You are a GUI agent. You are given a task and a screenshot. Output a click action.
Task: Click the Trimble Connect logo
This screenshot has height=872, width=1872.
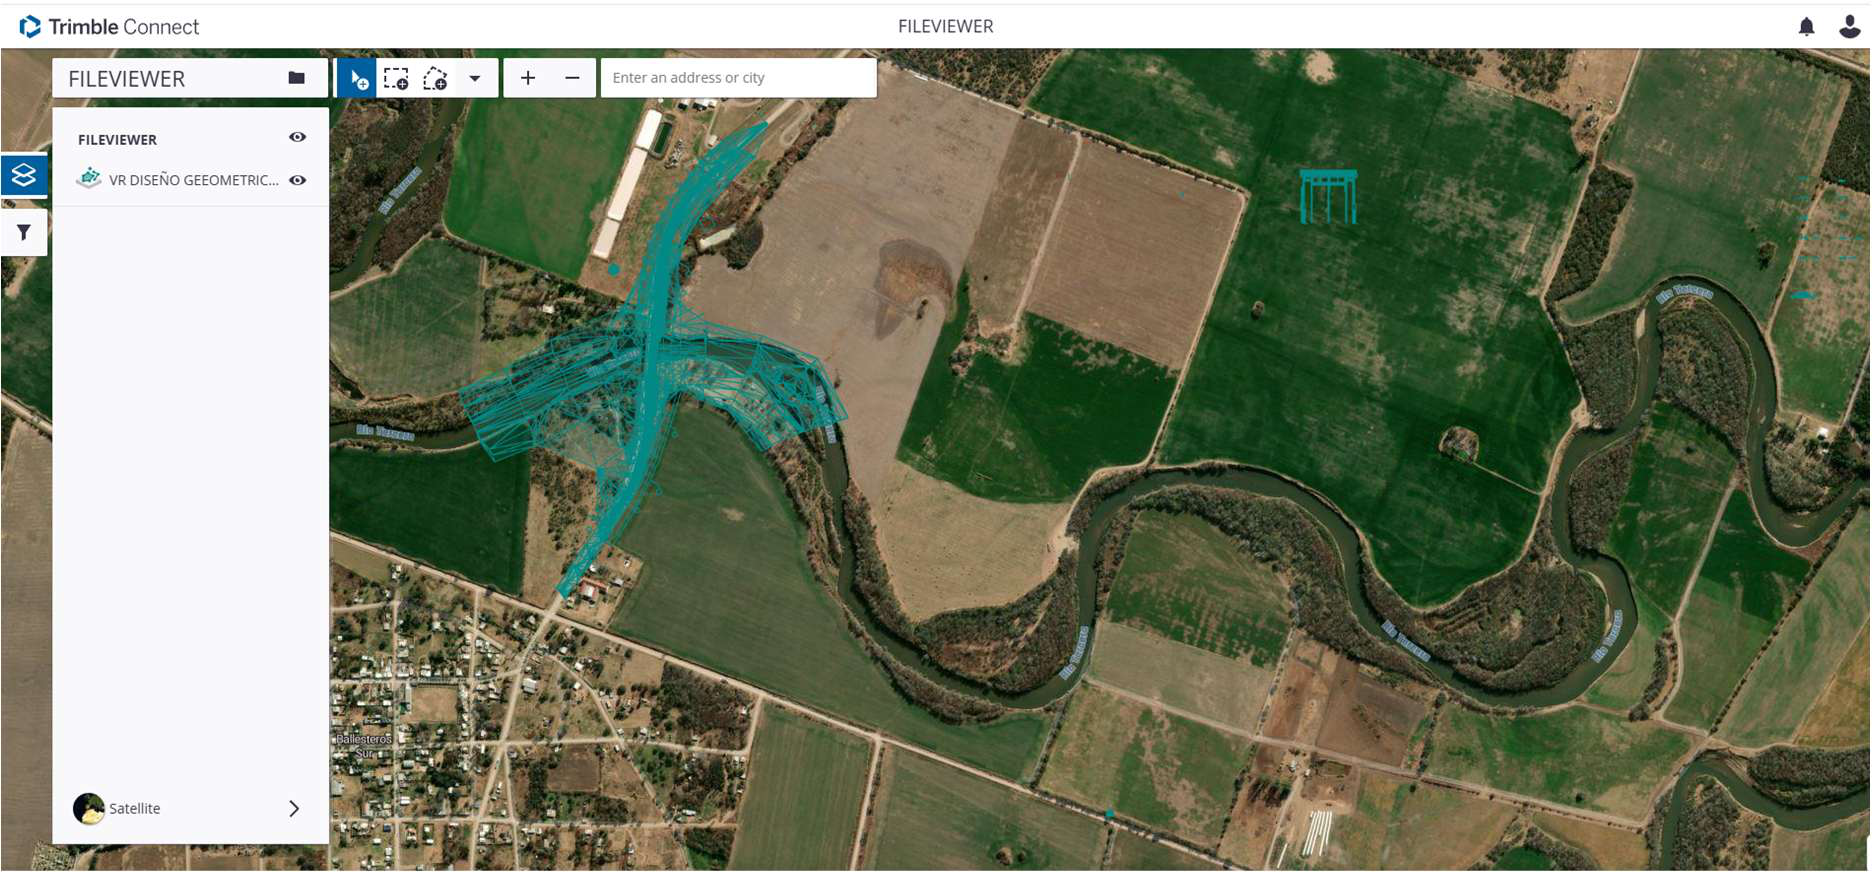(109, 27)
